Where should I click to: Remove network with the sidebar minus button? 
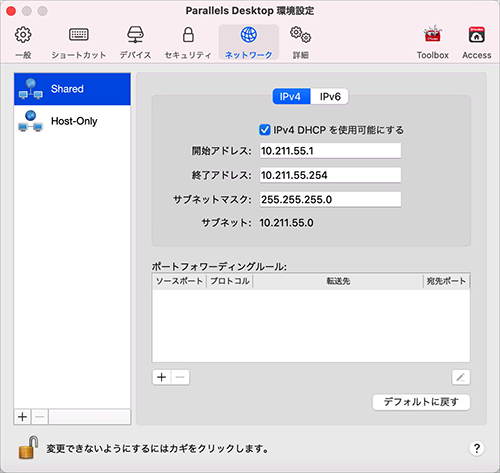[40, 417]
